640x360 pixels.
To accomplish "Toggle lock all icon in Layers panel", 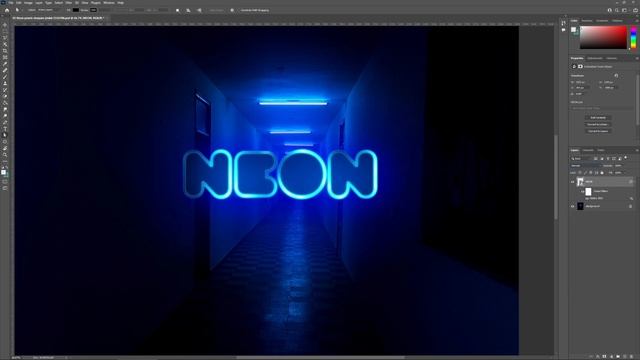I will point(602,173).
